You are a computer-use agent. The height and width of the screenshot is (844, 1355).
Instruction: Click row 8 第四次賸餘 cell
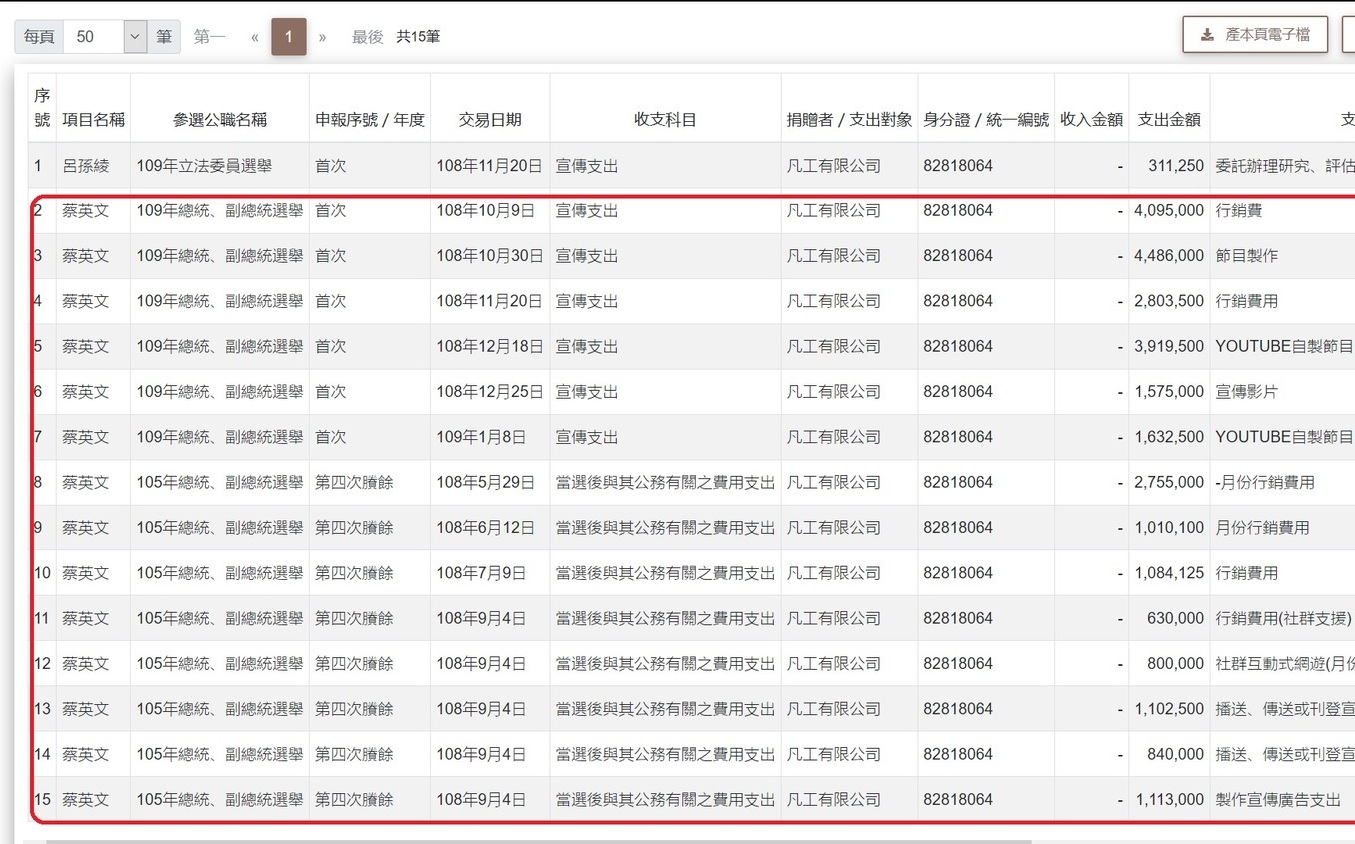[354, 483]
